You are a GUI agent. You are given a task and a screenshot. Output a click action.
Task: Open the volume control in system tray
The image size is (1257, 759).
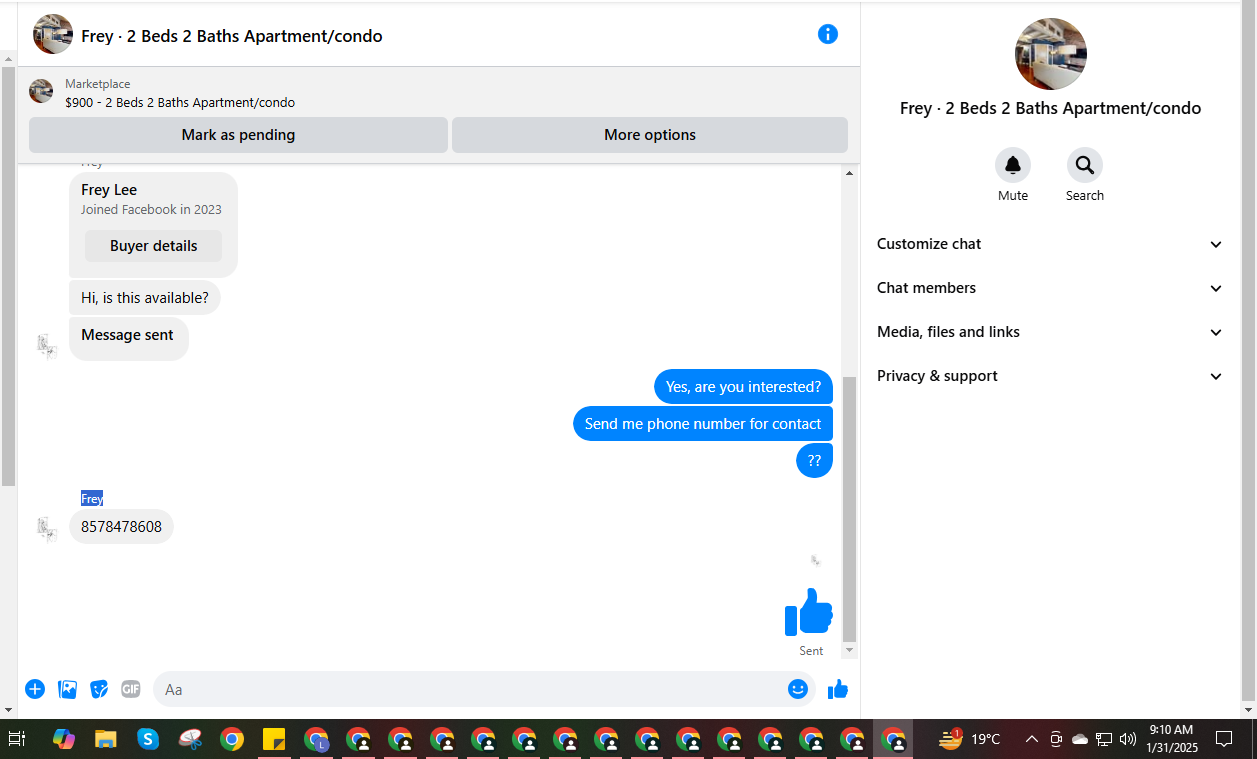(1128, 739)
